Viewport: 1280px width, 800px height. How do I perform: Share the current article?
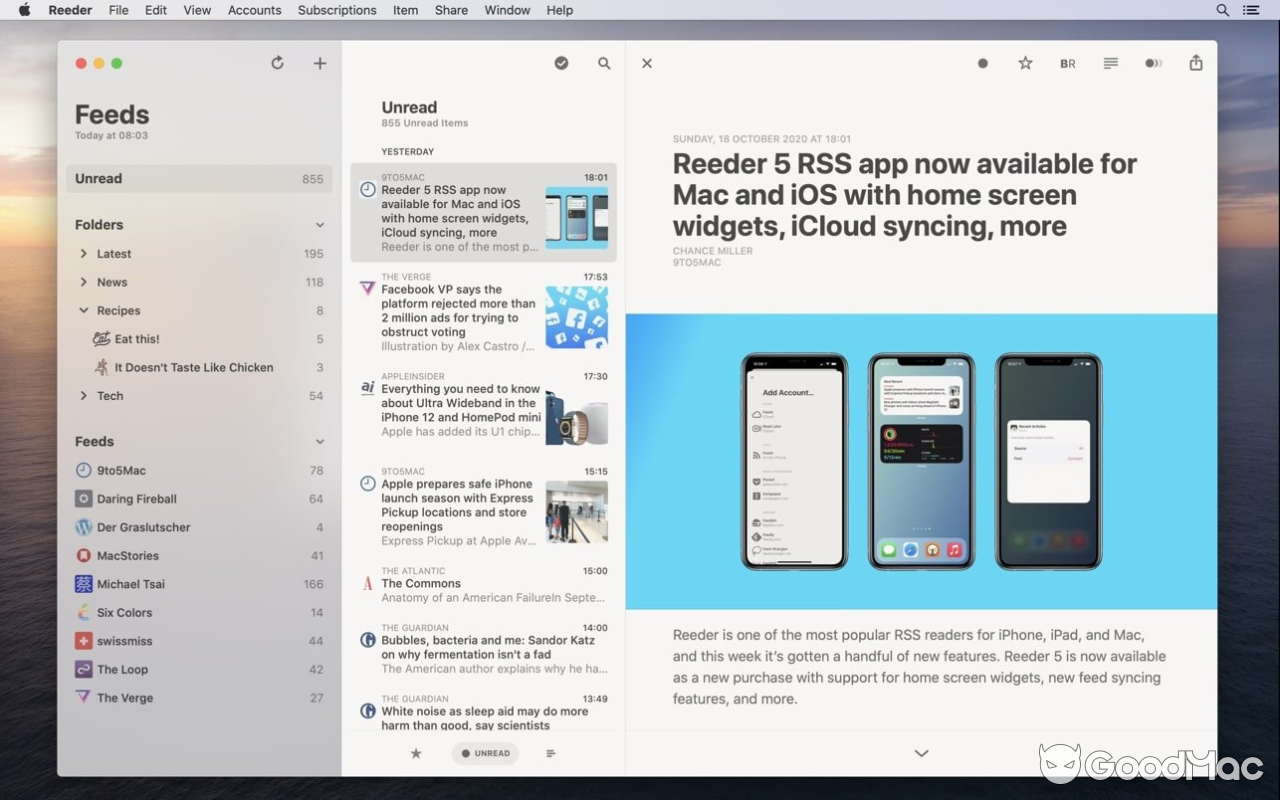(1195, 62)
